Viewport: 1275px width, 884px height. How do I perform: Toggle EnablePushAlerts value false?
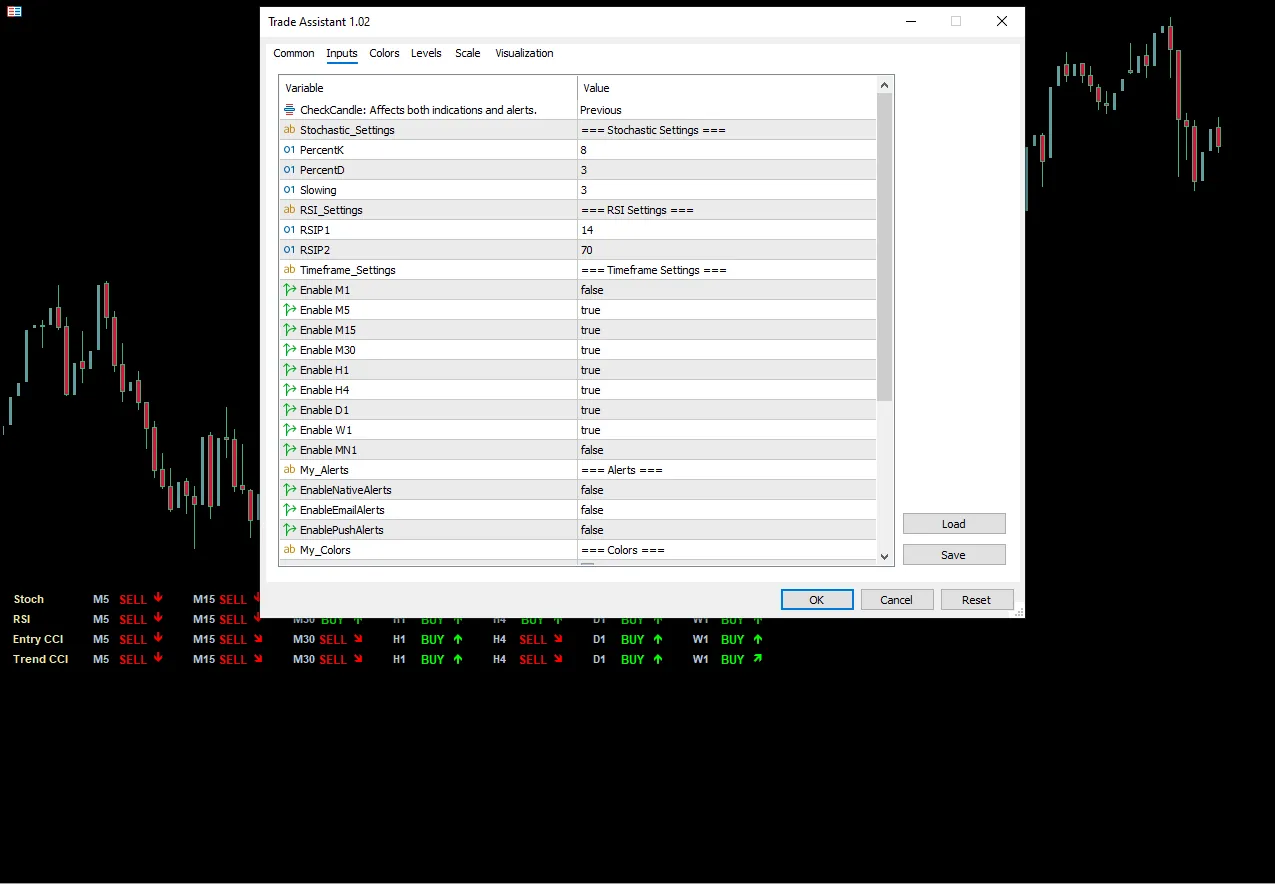pyautogui.click(x=726, y=530)
